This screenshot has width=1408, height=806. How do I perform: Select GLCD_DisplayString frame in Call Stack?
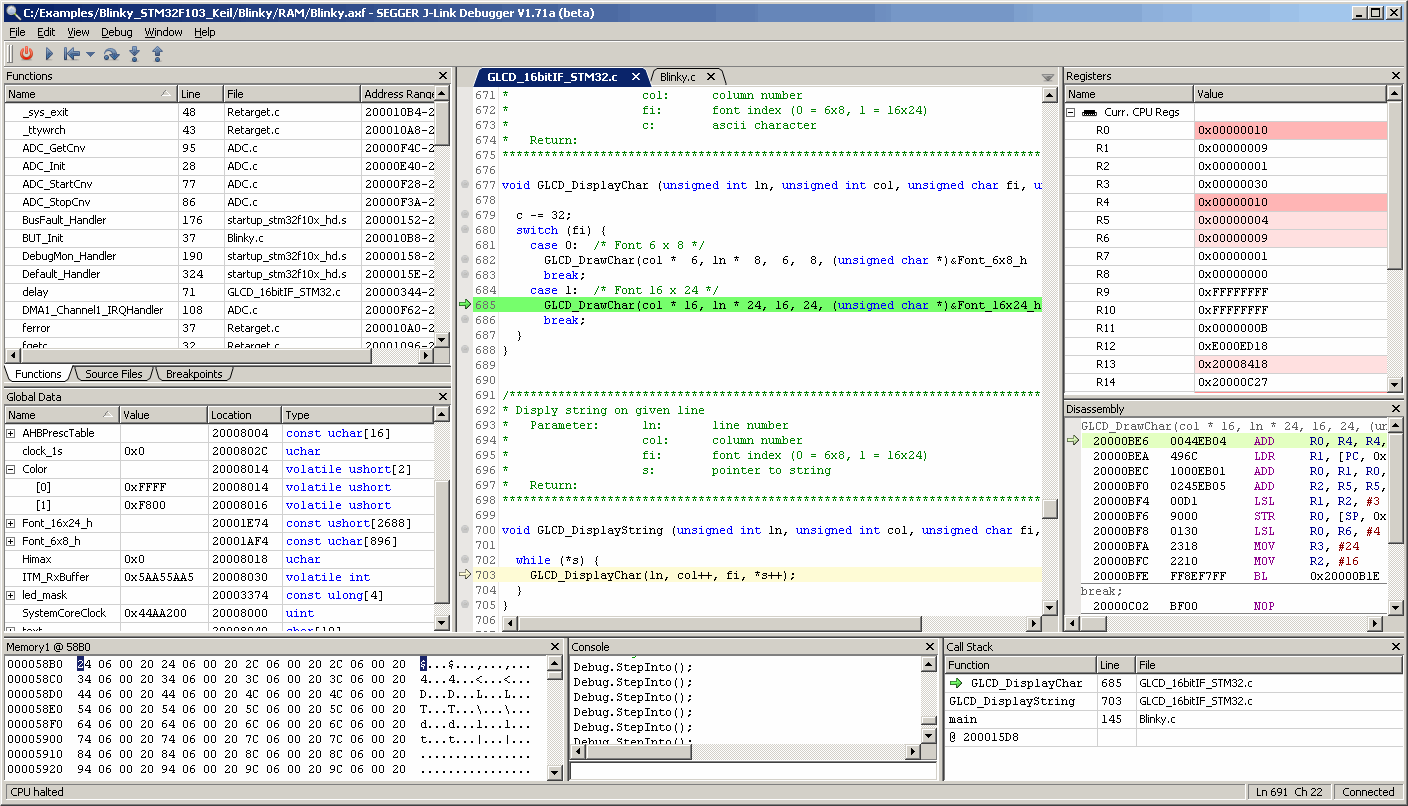[x=1173, y=701]
